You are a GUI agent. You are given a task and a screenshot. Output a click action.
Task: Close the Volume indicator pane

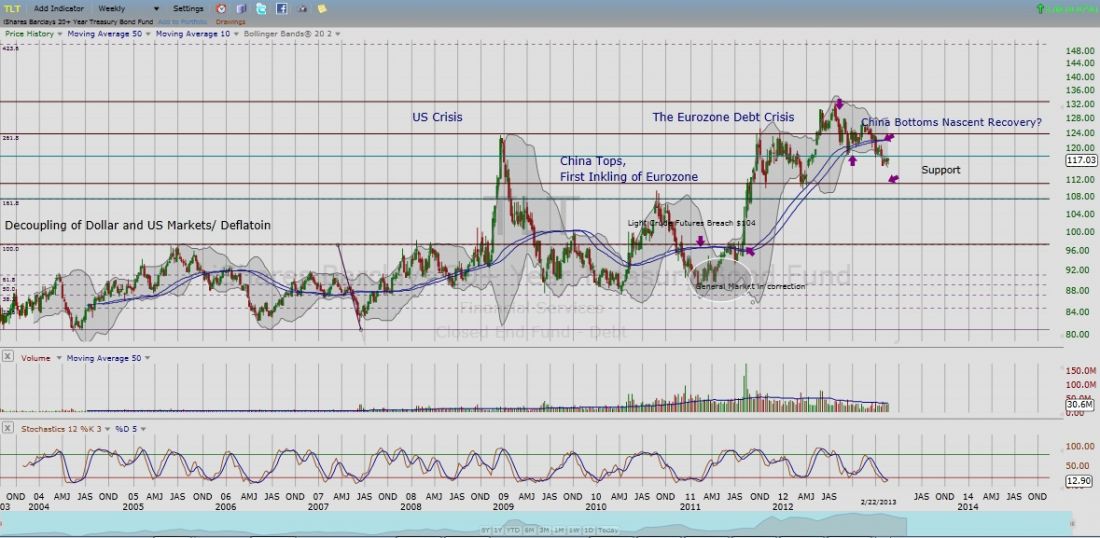8,356
